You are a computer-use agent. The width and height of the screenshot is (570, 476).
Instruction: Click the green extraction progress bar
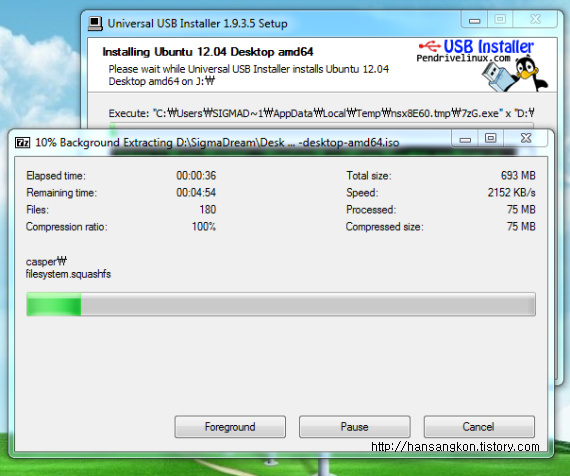[281, 304]
